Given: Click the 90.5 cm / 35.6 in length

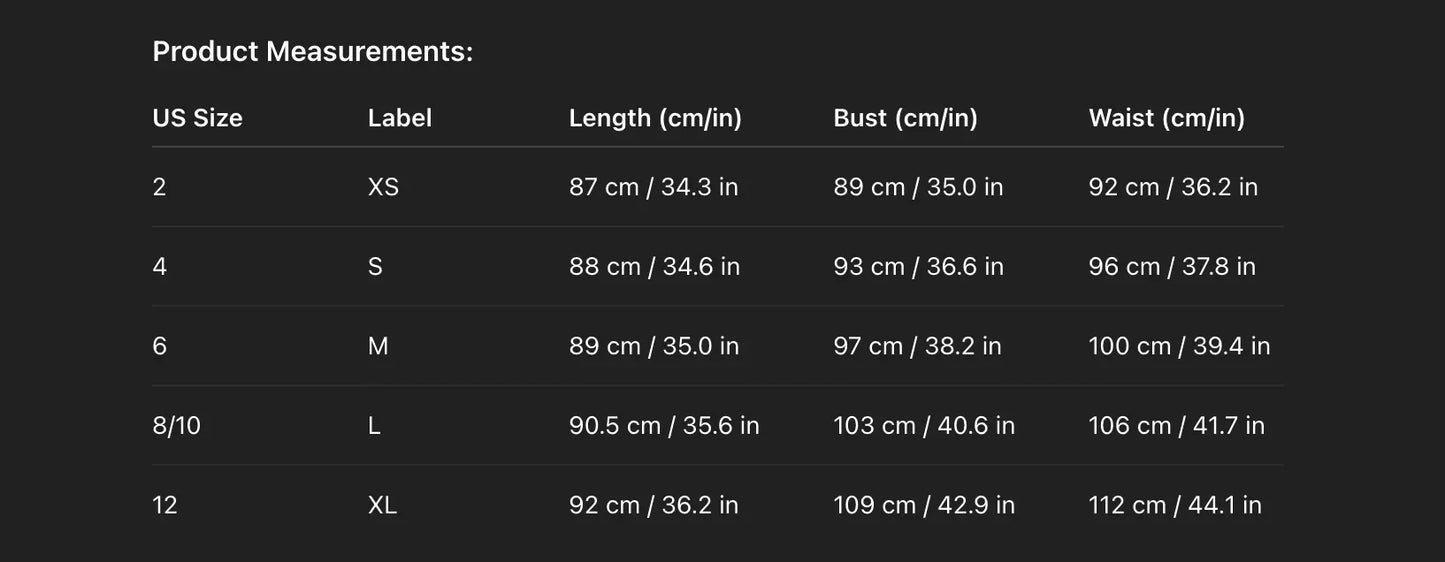Looking at the screenshot, I should click(664, 426).
